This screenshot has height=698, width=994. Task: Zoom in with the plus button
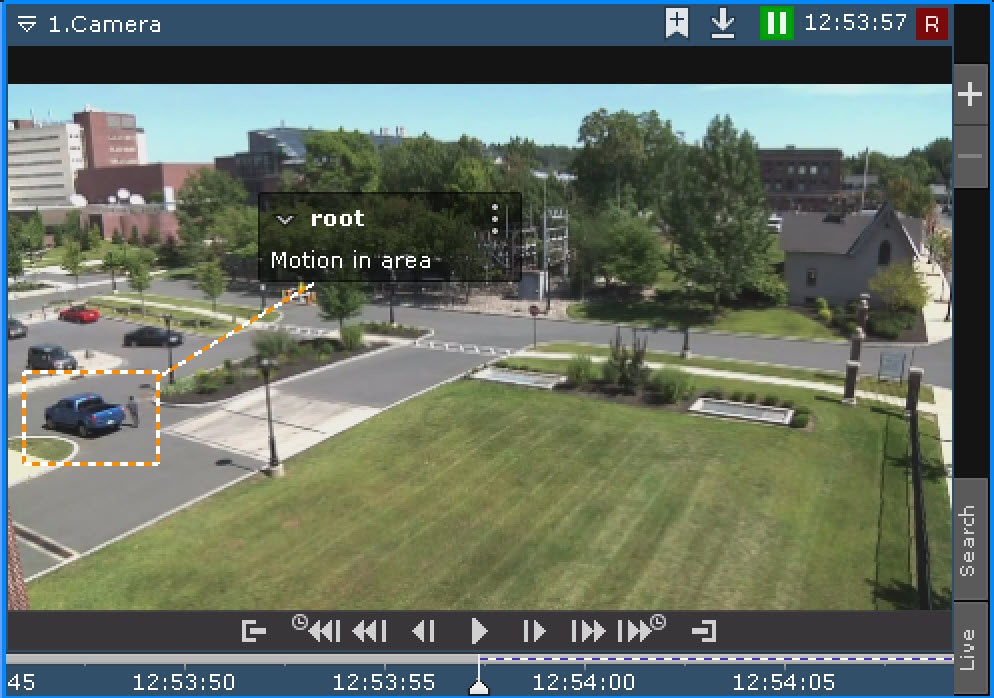tap(970, 94)
